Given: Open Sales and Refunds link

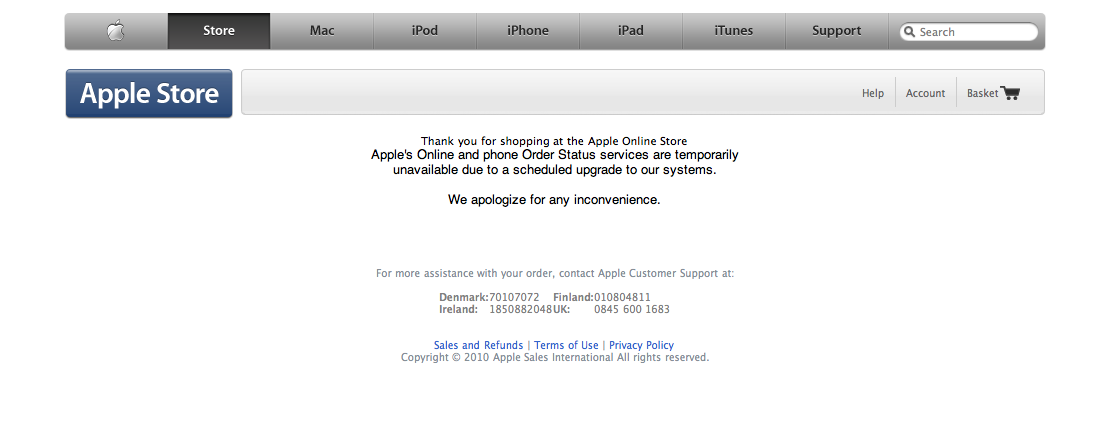Looking at the screenshot, I should [478, 345].
